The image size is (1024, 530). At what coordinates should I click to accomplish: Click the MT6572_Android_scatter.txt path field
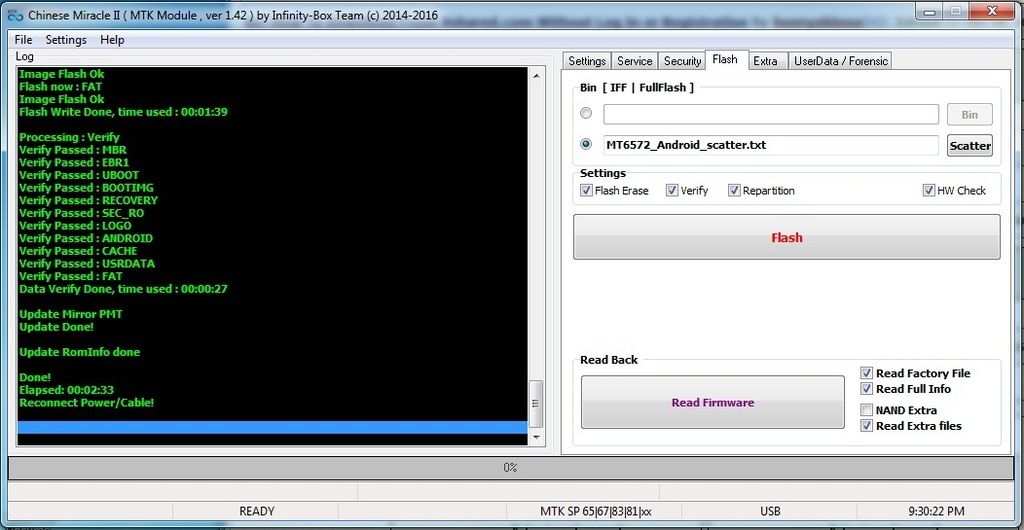(770, 145)
